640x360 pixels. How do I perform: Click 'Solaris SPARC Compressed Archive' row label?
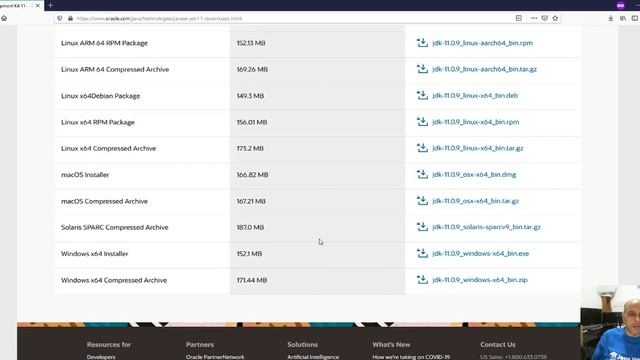pos(115,227)
